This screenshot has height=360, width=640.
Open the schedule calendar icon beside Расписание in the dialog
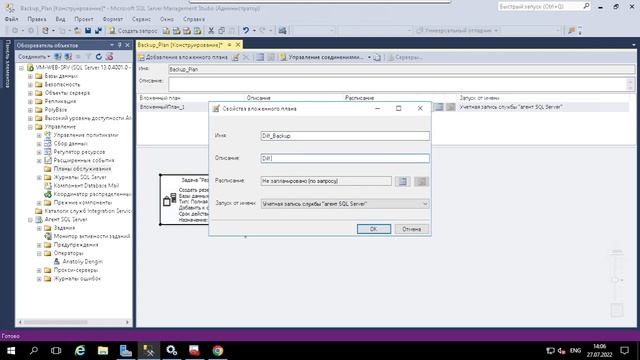(x=402, y=181)
